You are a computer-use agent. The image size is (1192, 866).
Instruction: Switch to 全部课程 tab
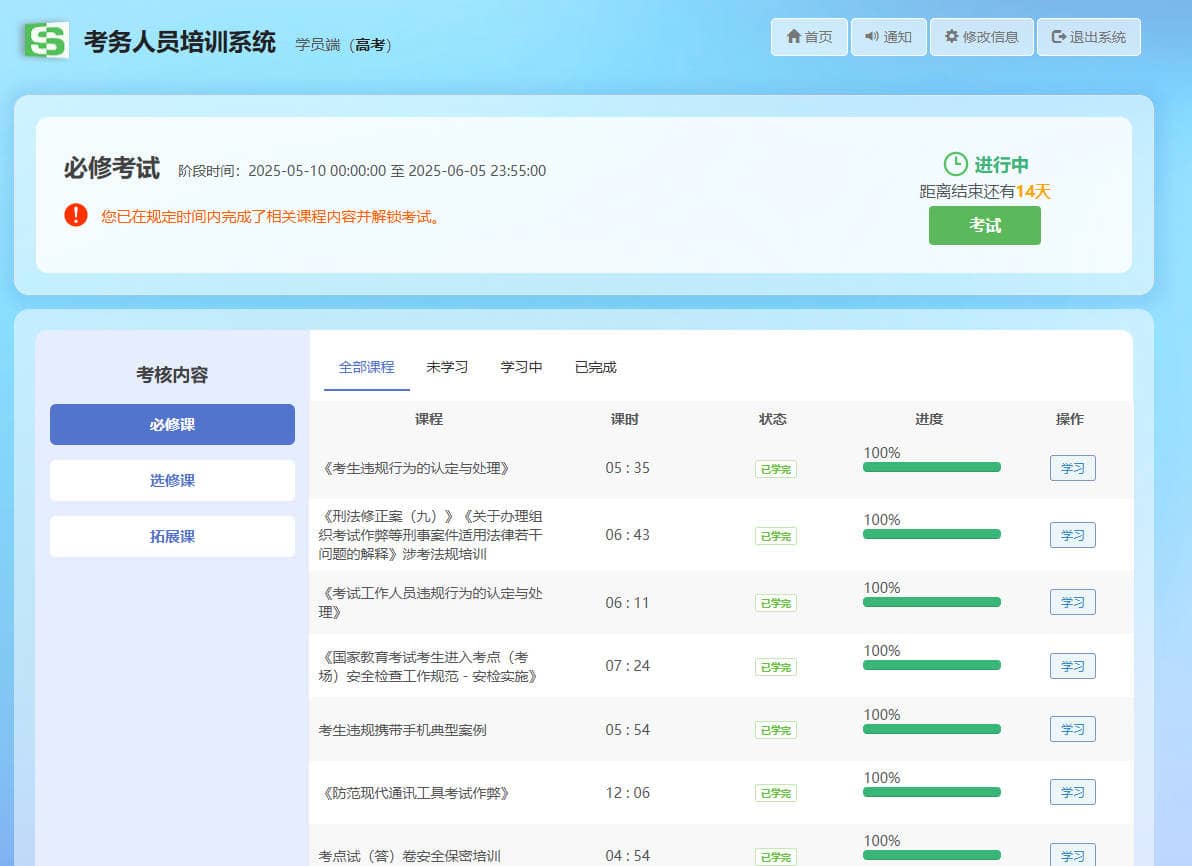366,367
